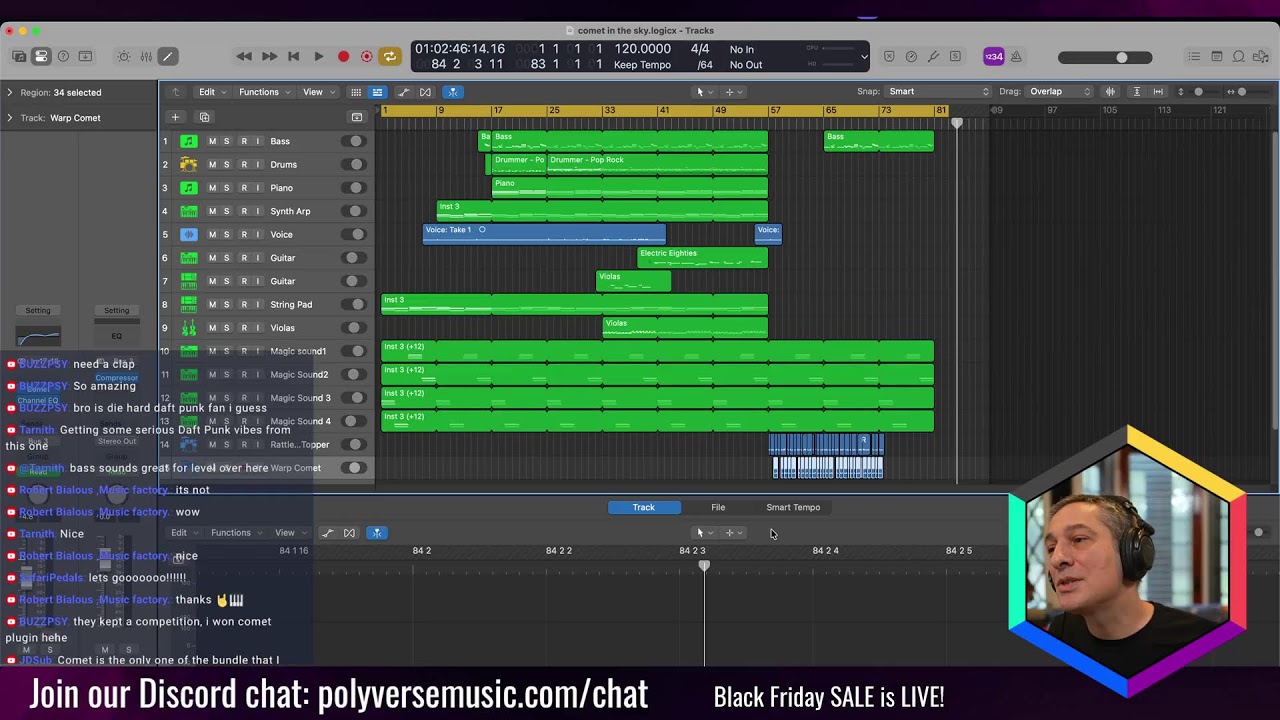The width and height of the screenshot is (1280, 720).
Task: Toggle the Show Automation icon
Action: (404, 92)
